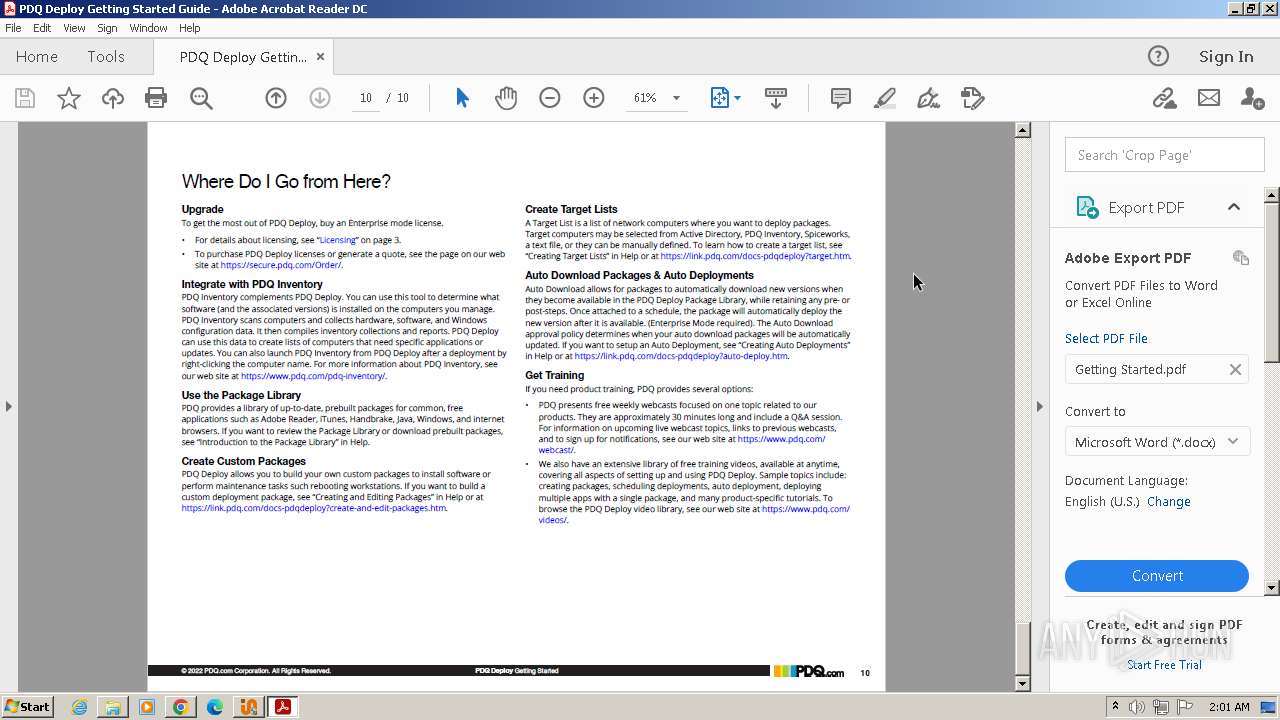Zoom in with the plus circle
The image size is (1280, 720).
594,98
